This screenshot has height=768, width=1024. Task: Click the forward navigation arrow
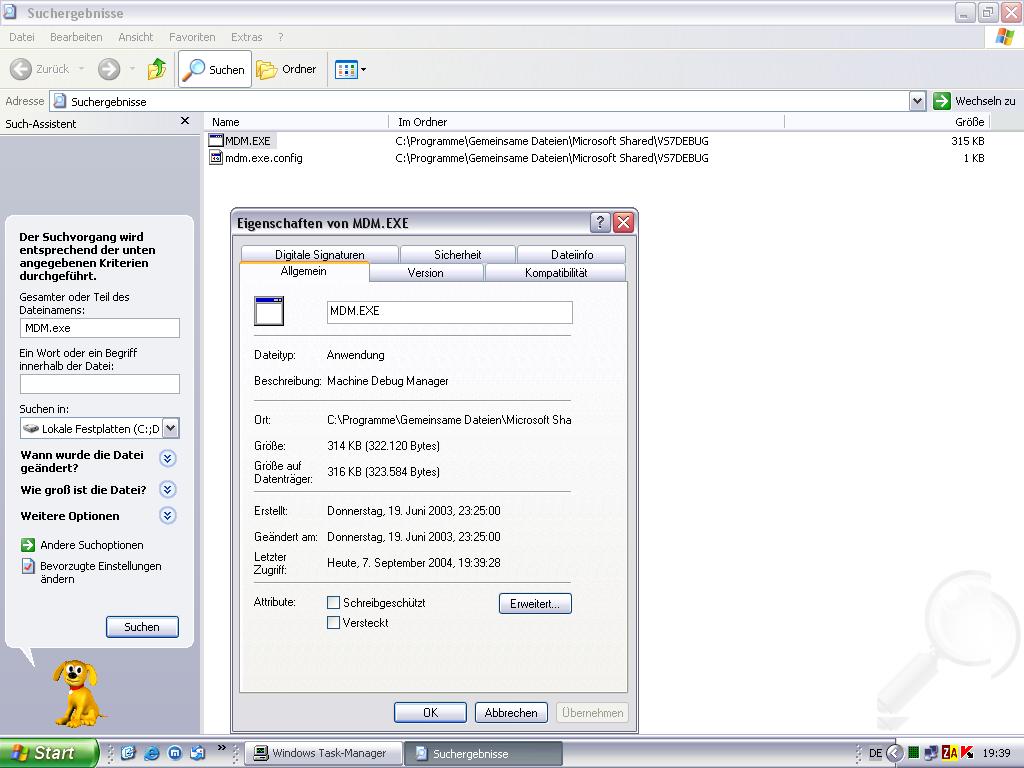click(x=109, y=69)
